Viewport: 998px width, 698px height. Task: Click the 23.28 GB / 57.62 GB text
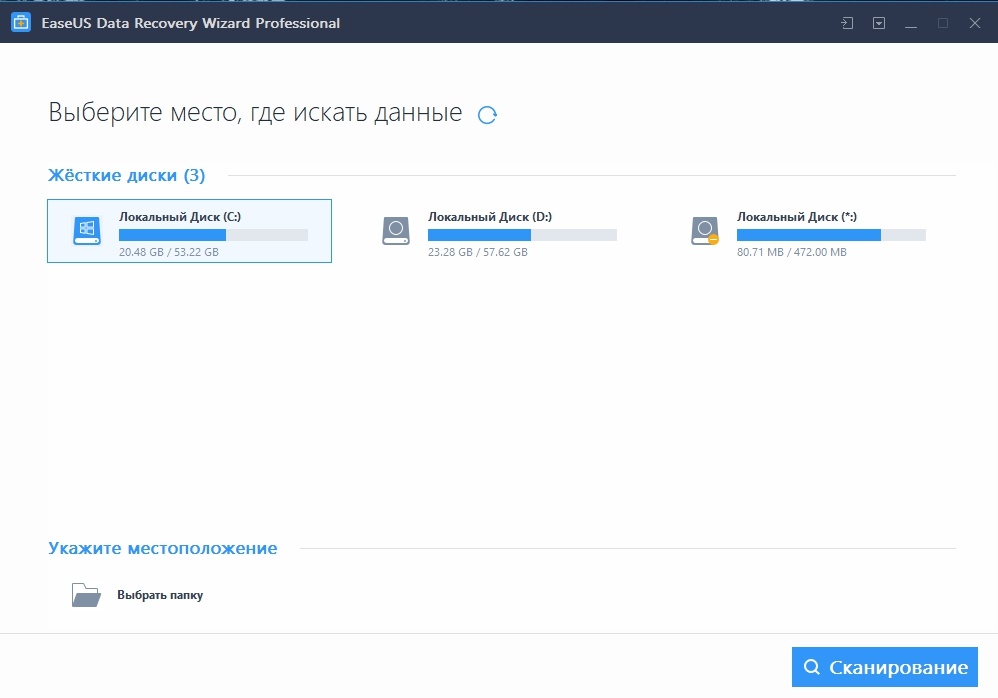[477, 252]
